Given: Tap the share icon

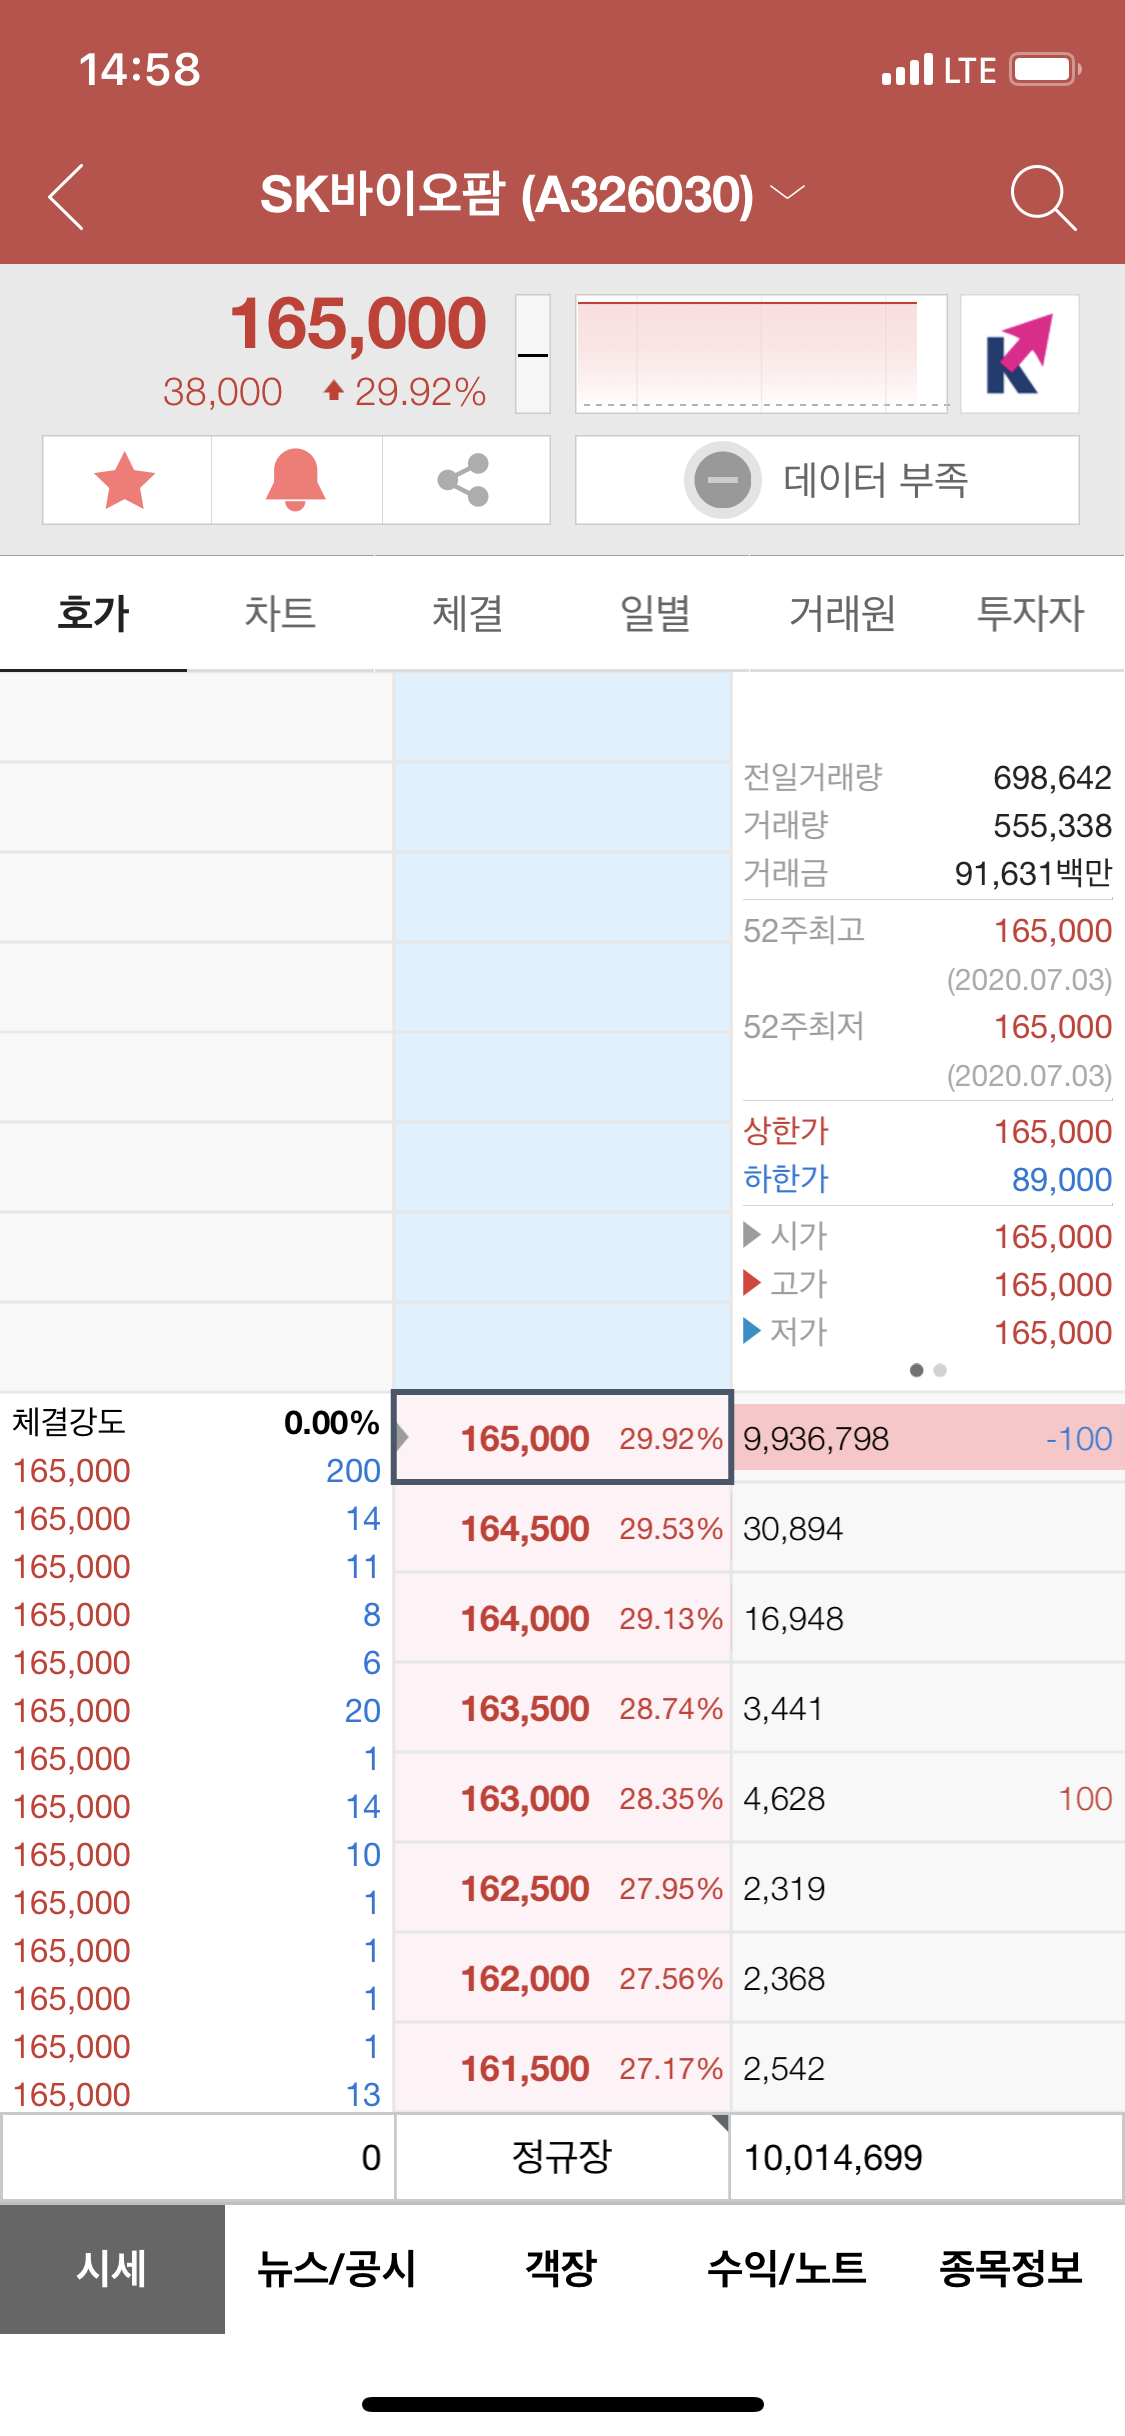Looking at the screenshot, I should (x=464, y=480).
